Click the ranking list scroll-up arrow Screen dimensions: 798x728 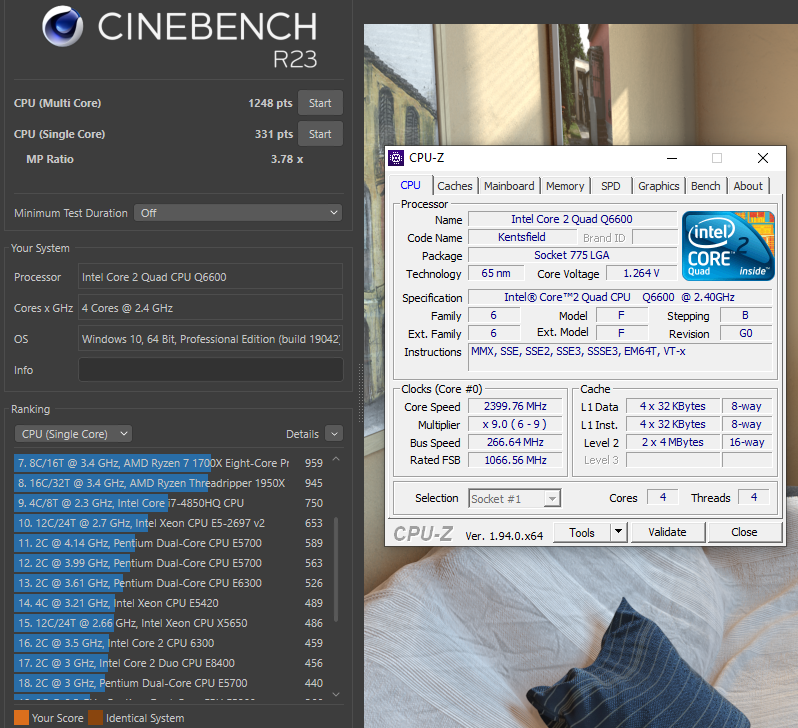[336, 459]
